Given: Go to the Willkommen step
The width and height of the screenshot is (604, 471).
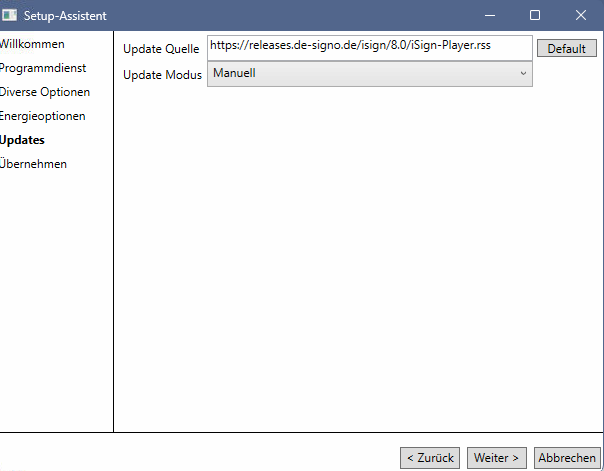Looking at the screenshot, I should [x=32, y=44].
